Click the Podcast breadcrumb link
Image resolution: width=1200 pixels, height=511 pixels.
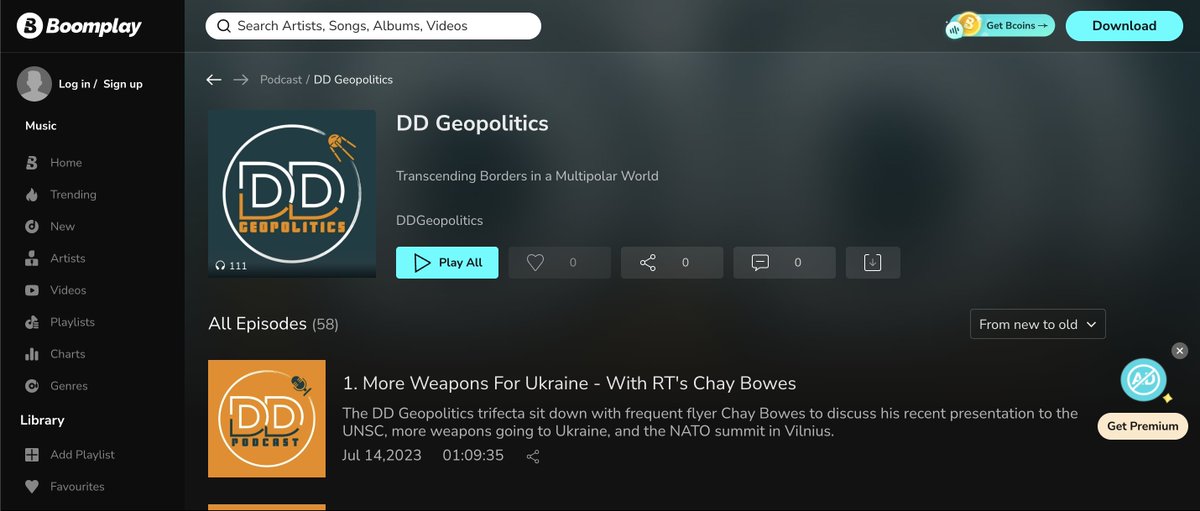tap(281, 80)
